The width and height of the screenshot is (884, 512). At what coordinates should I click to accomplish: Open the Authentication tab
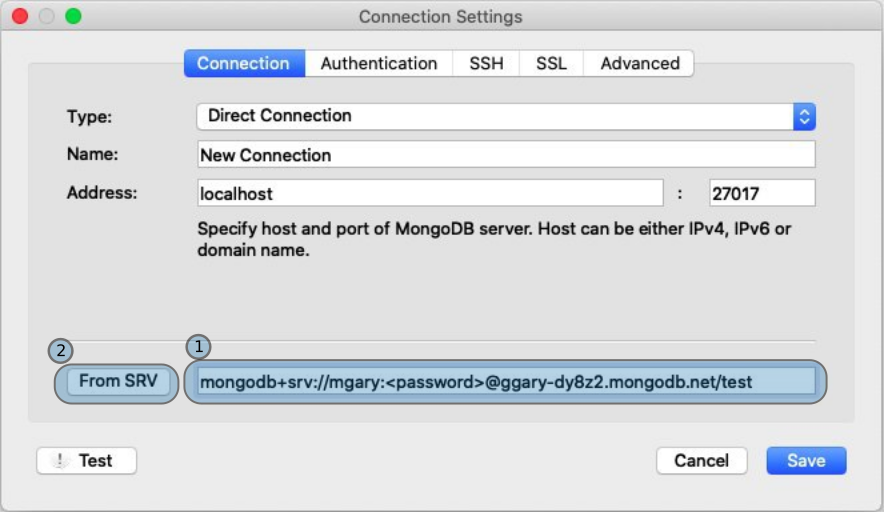click(x=379, y=63)
